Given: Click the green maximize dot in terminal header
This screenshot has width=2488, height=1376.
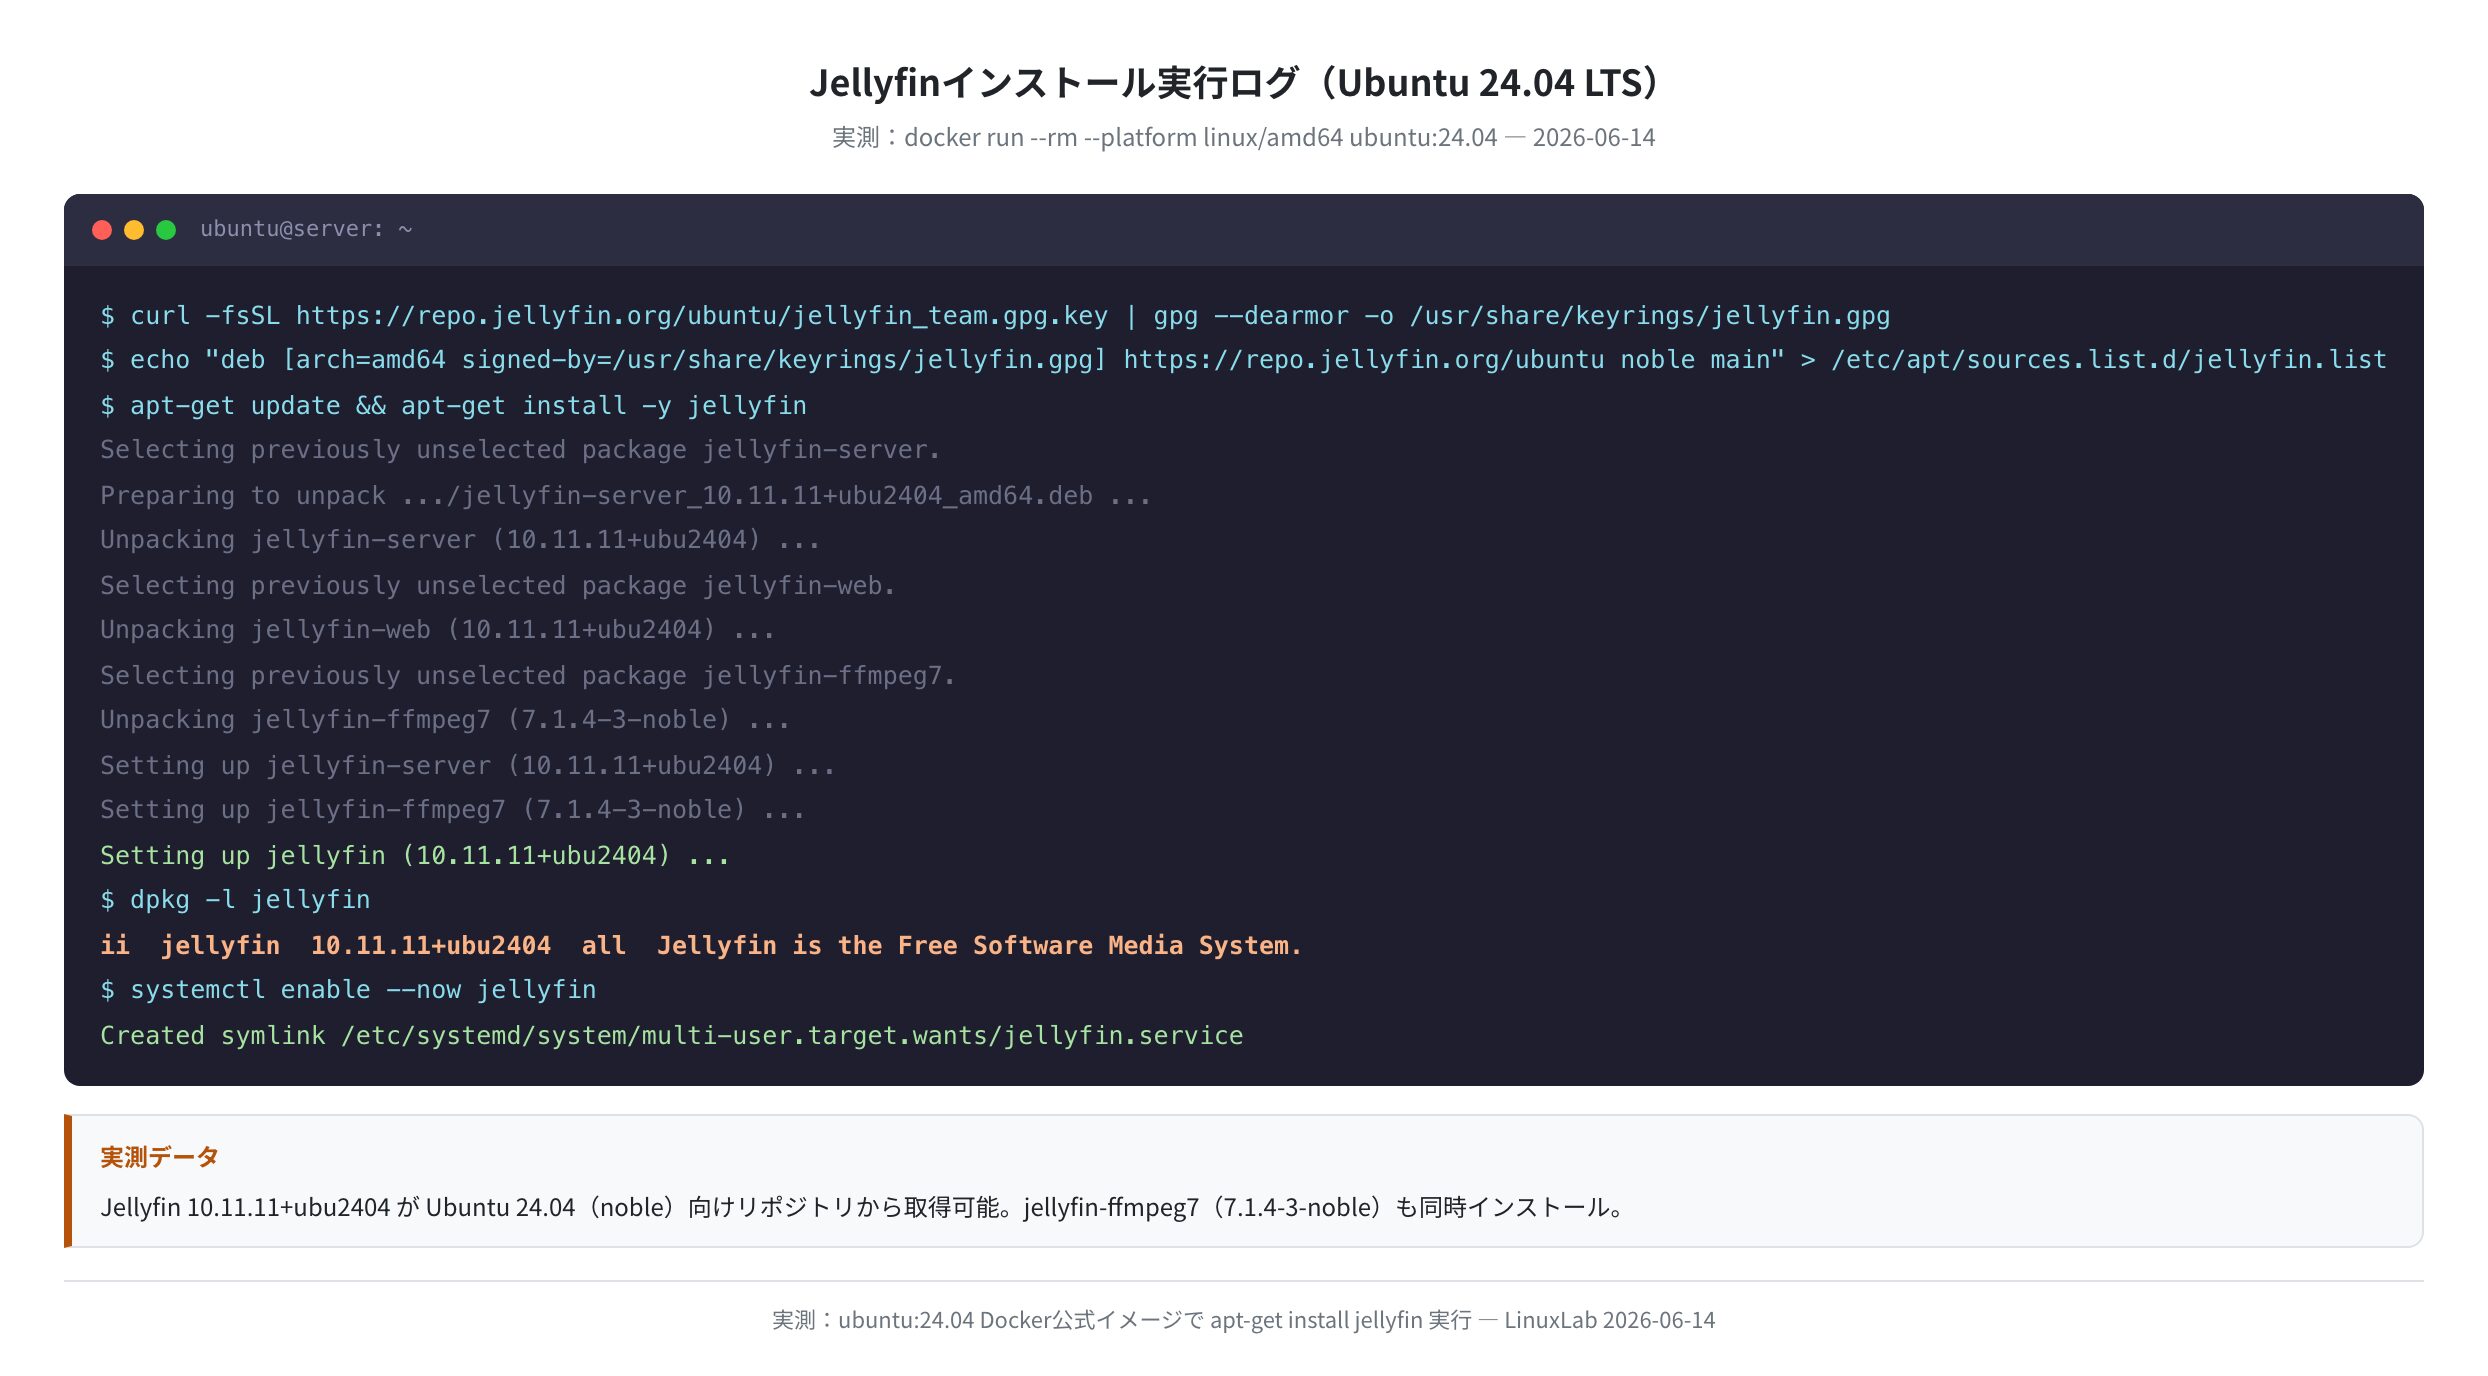Looking at the screenshot, I should (166, 230).
